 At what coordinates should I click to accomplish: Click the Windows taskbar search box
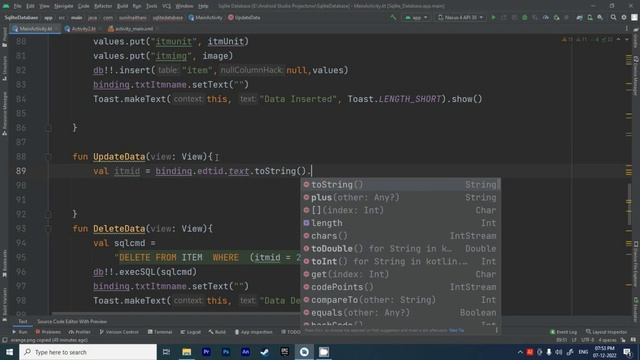88,352
